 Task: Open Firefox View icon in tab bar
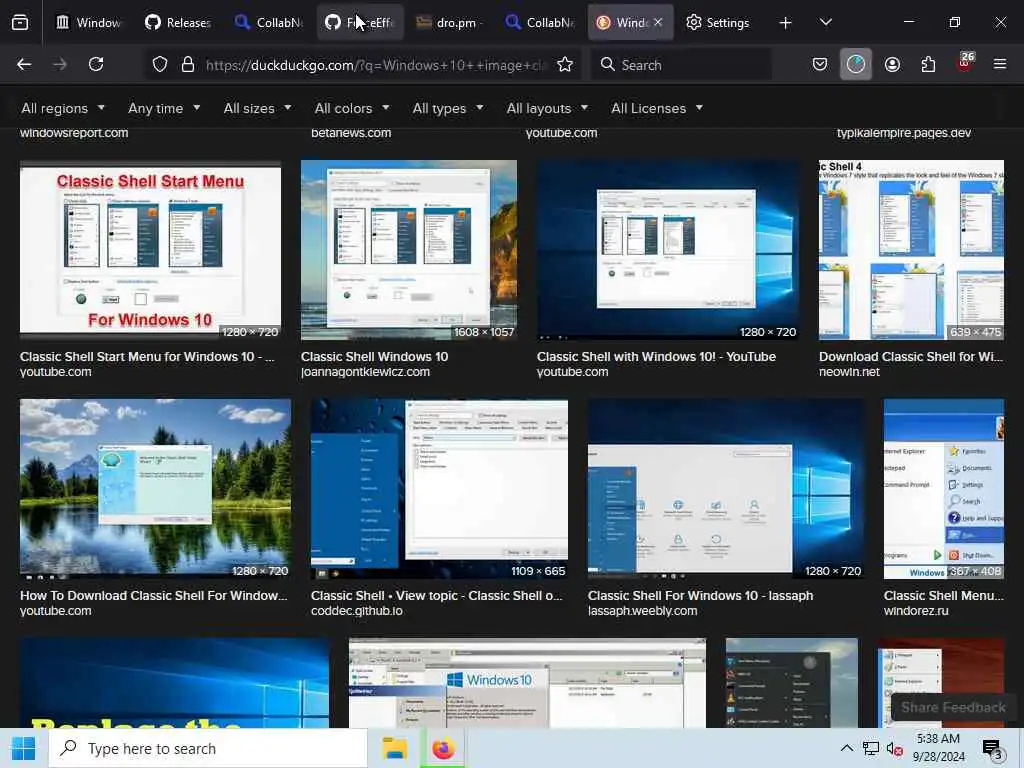20,23
